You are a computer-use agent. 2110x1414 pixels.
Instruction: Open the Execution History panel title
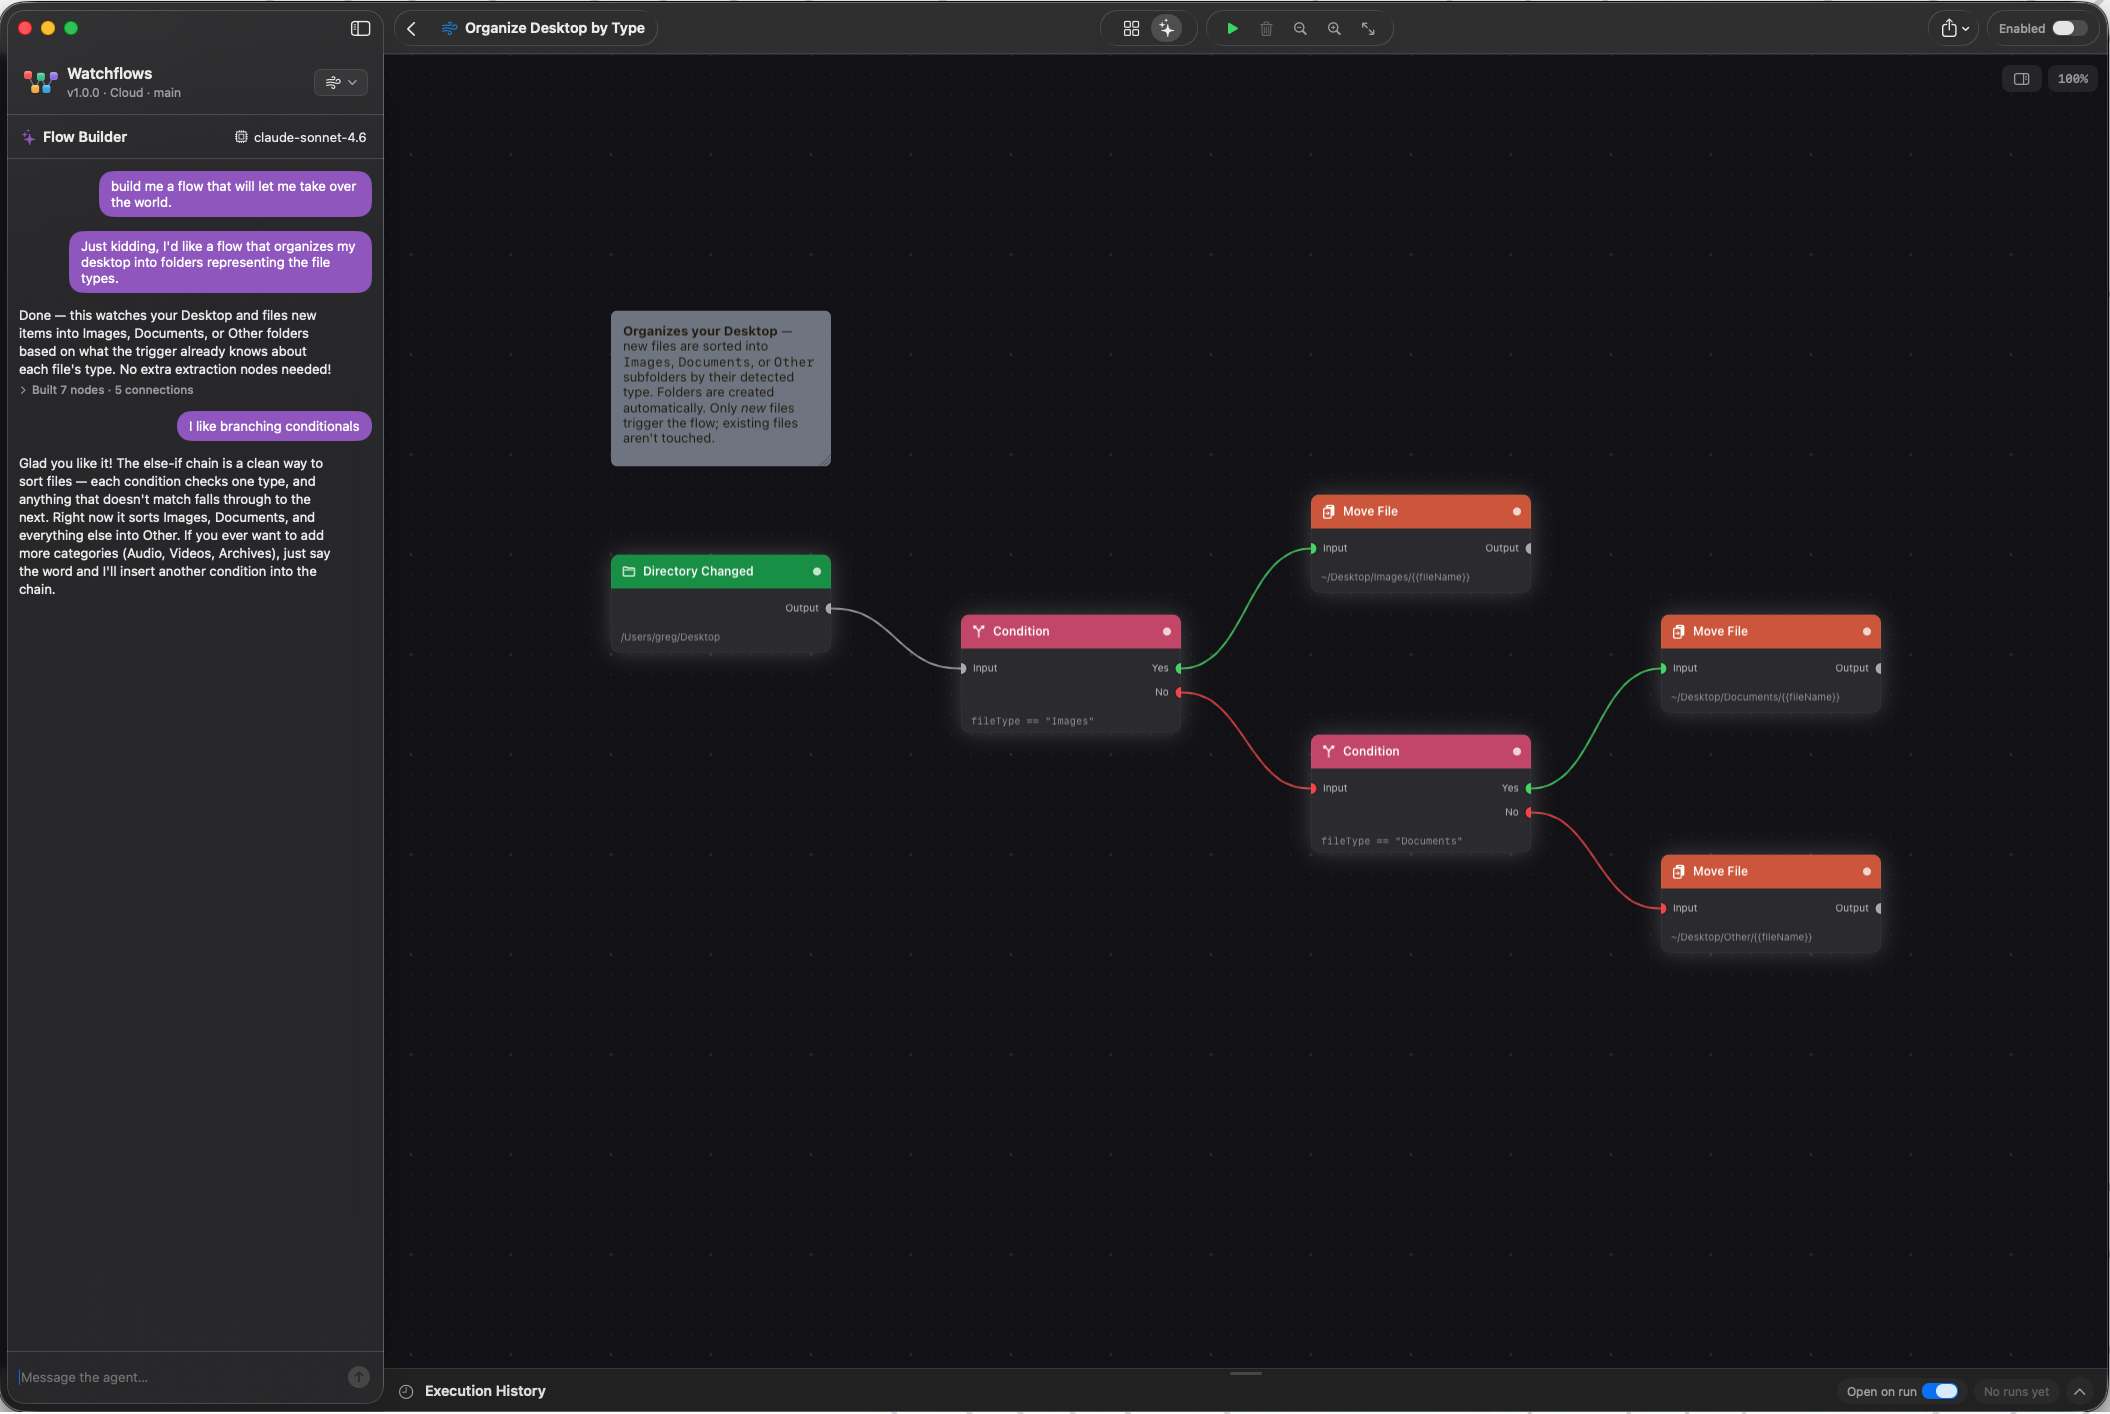[485, 1391]
